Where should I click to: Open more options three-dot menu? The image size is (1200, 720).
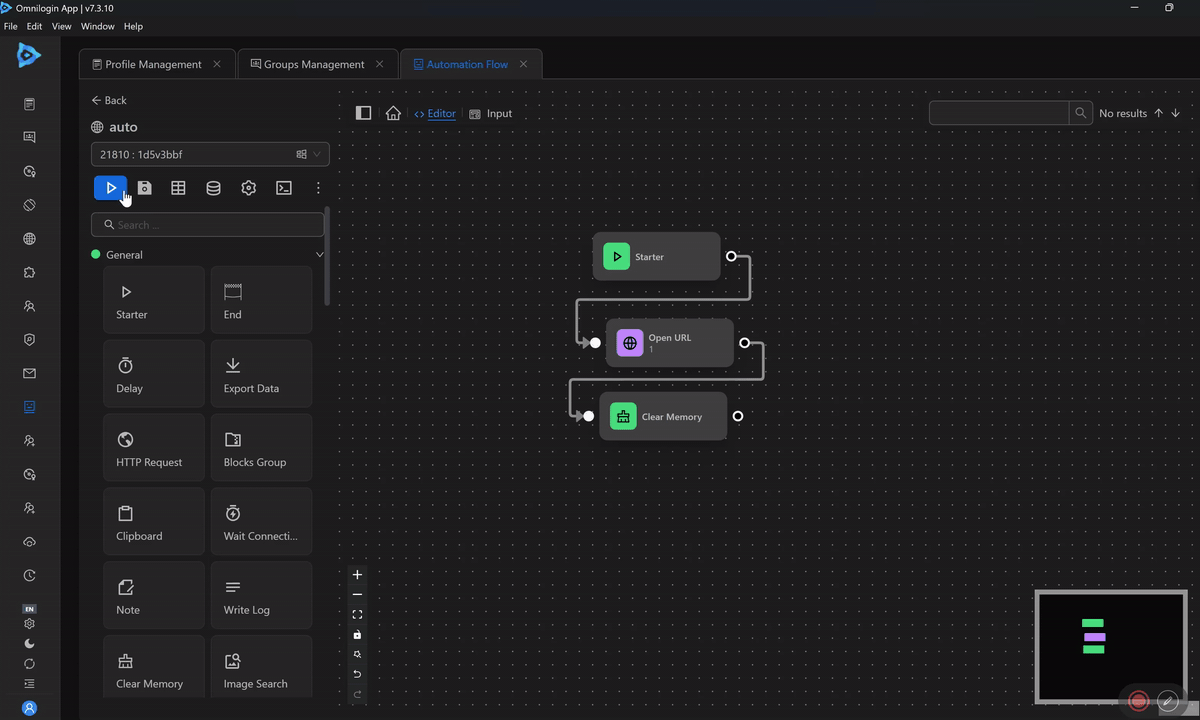pos(318,188)
